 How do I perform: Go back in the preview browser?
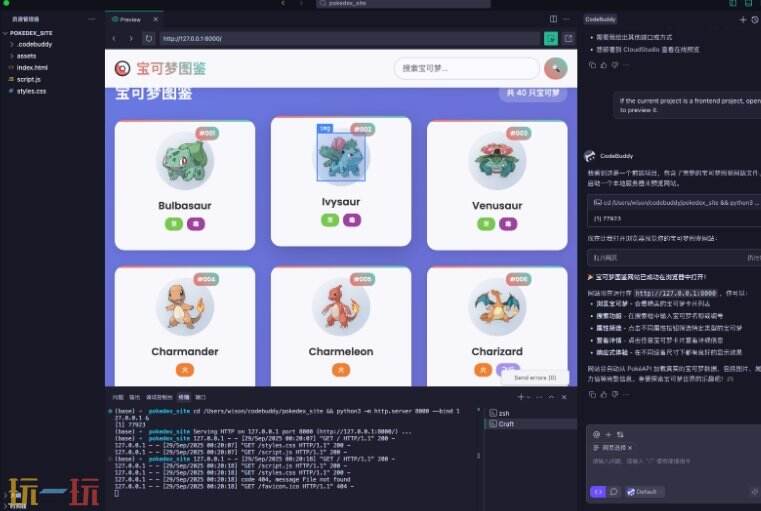point(114,38)
